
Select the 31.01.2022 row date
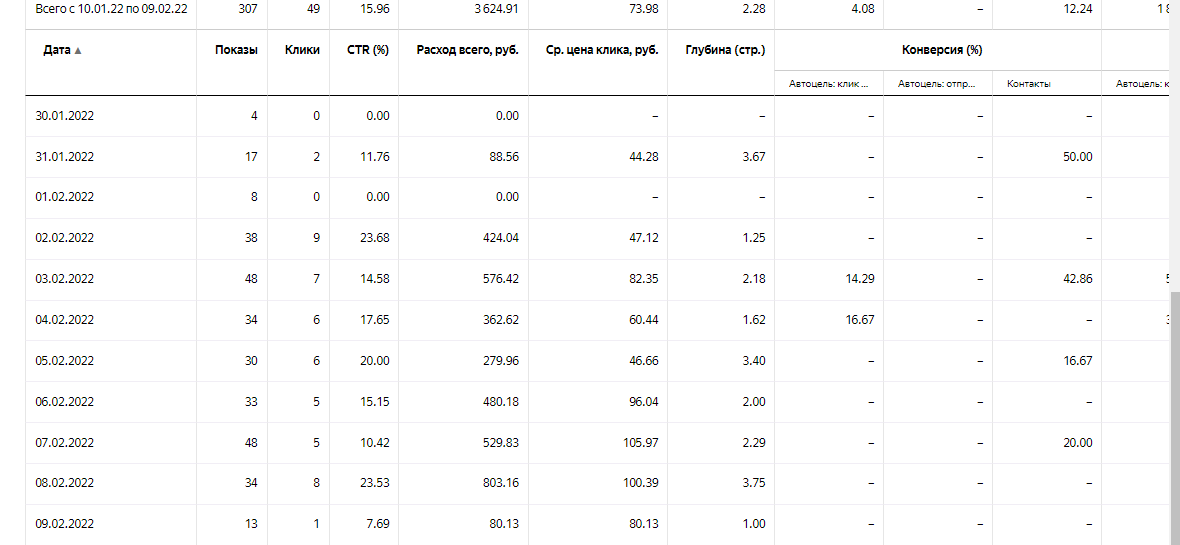click(65, 157)
